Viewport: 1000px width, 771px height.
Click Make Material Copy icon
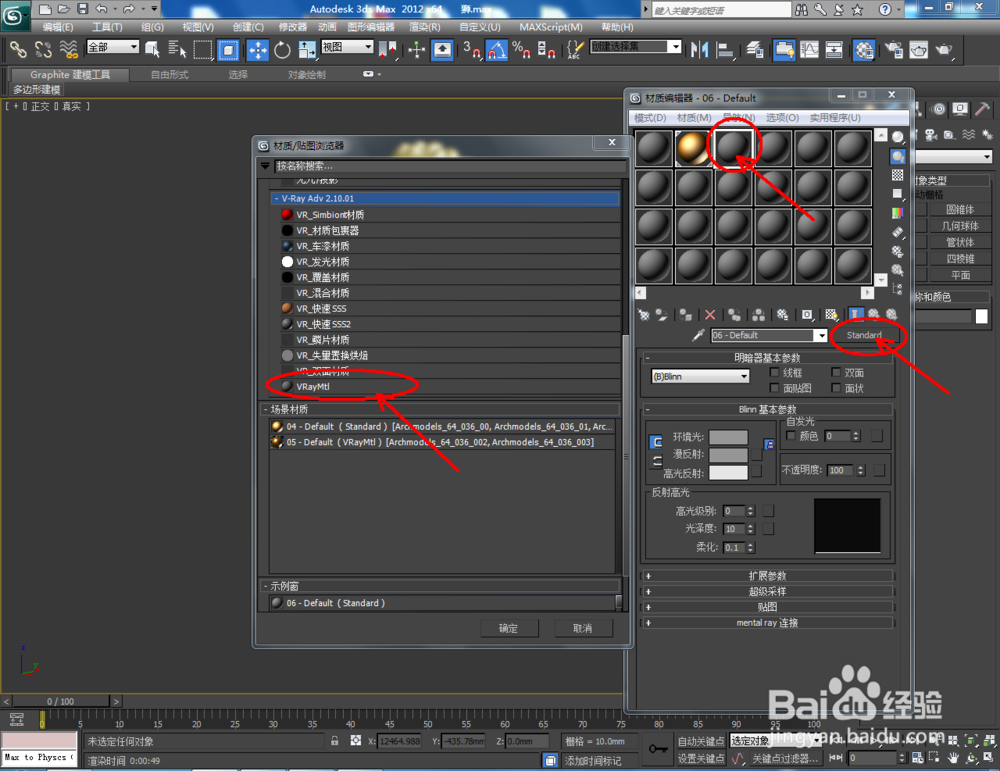point(735,314)
